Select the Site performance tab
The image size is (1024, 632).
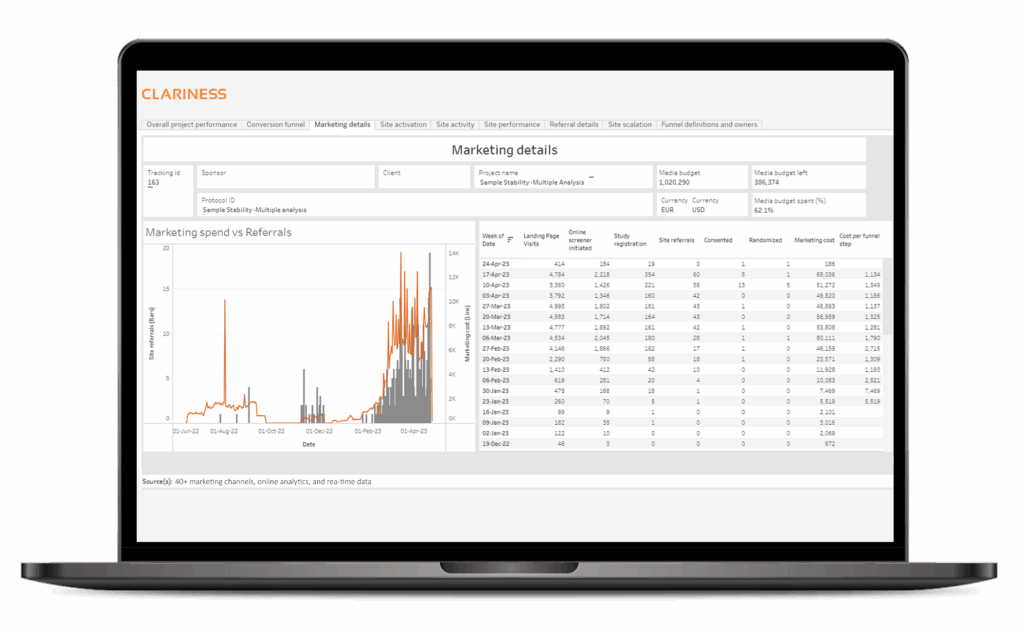click(512, 125)
